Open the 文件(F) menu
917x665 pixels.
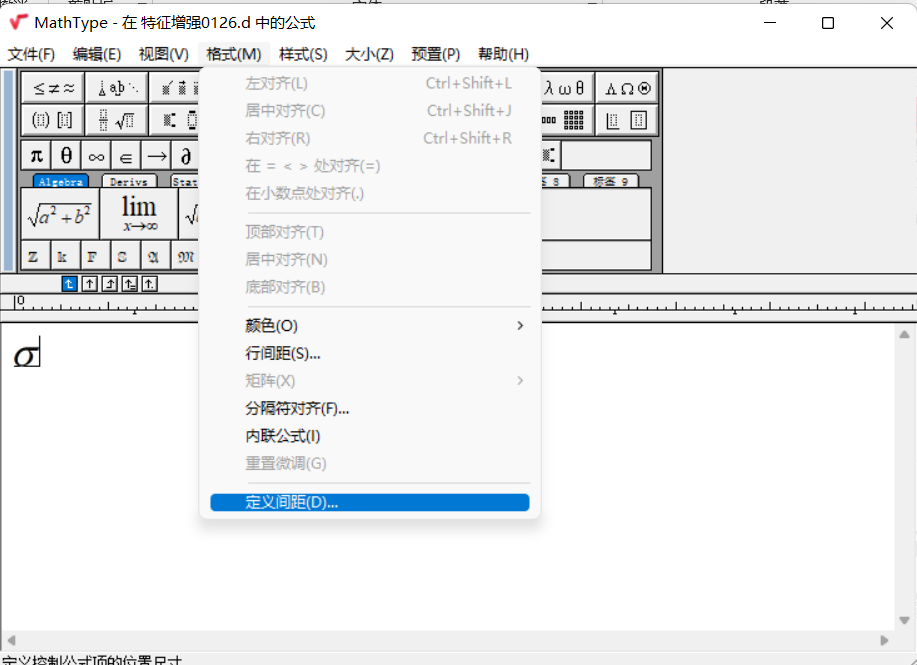tap(32, 54)
